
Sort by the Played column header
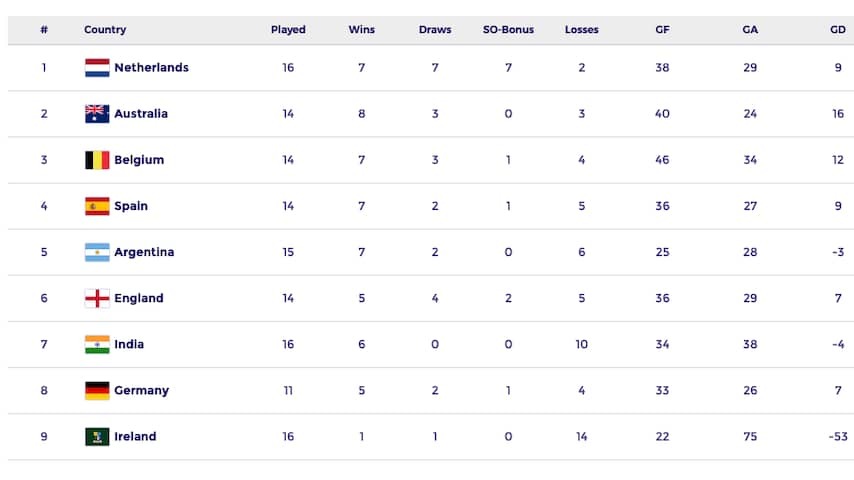pyautogui.click(x=288, y=29)
